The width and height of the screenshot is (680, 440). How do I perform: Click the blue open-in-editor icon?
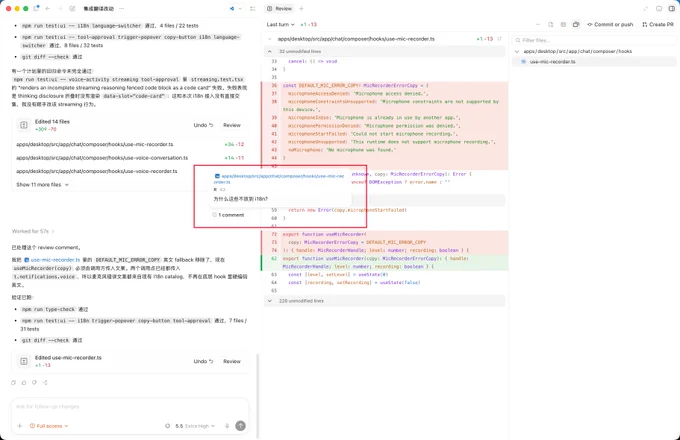click(x=232, y=8)
